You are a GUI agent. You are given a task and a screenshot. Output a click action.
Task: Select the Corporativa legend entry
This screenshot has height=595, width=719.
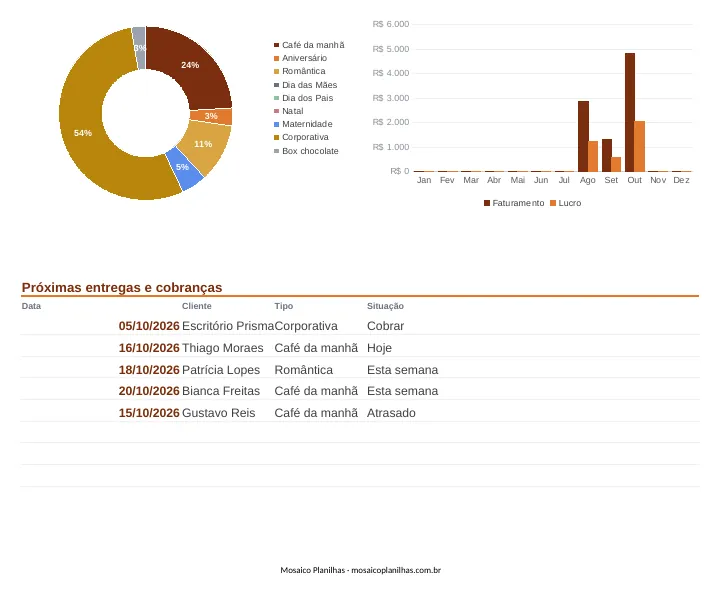pyautogui.click(x=301, y=137)
